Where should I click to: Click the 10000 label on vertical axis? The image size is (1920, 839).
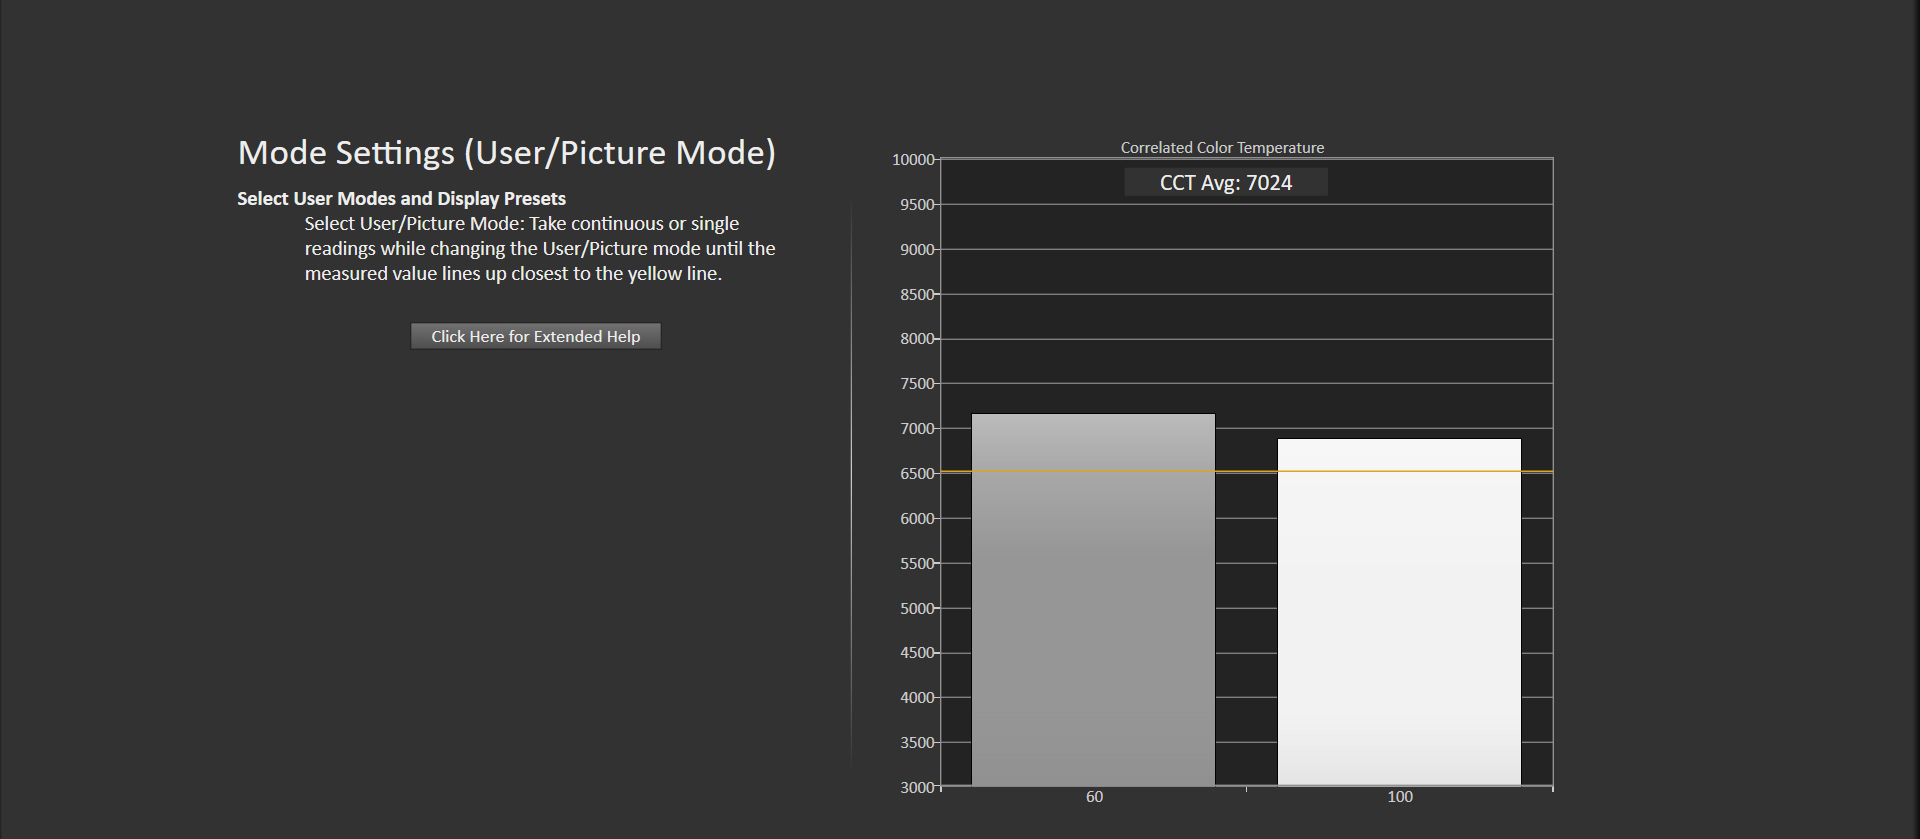(912, 160)
